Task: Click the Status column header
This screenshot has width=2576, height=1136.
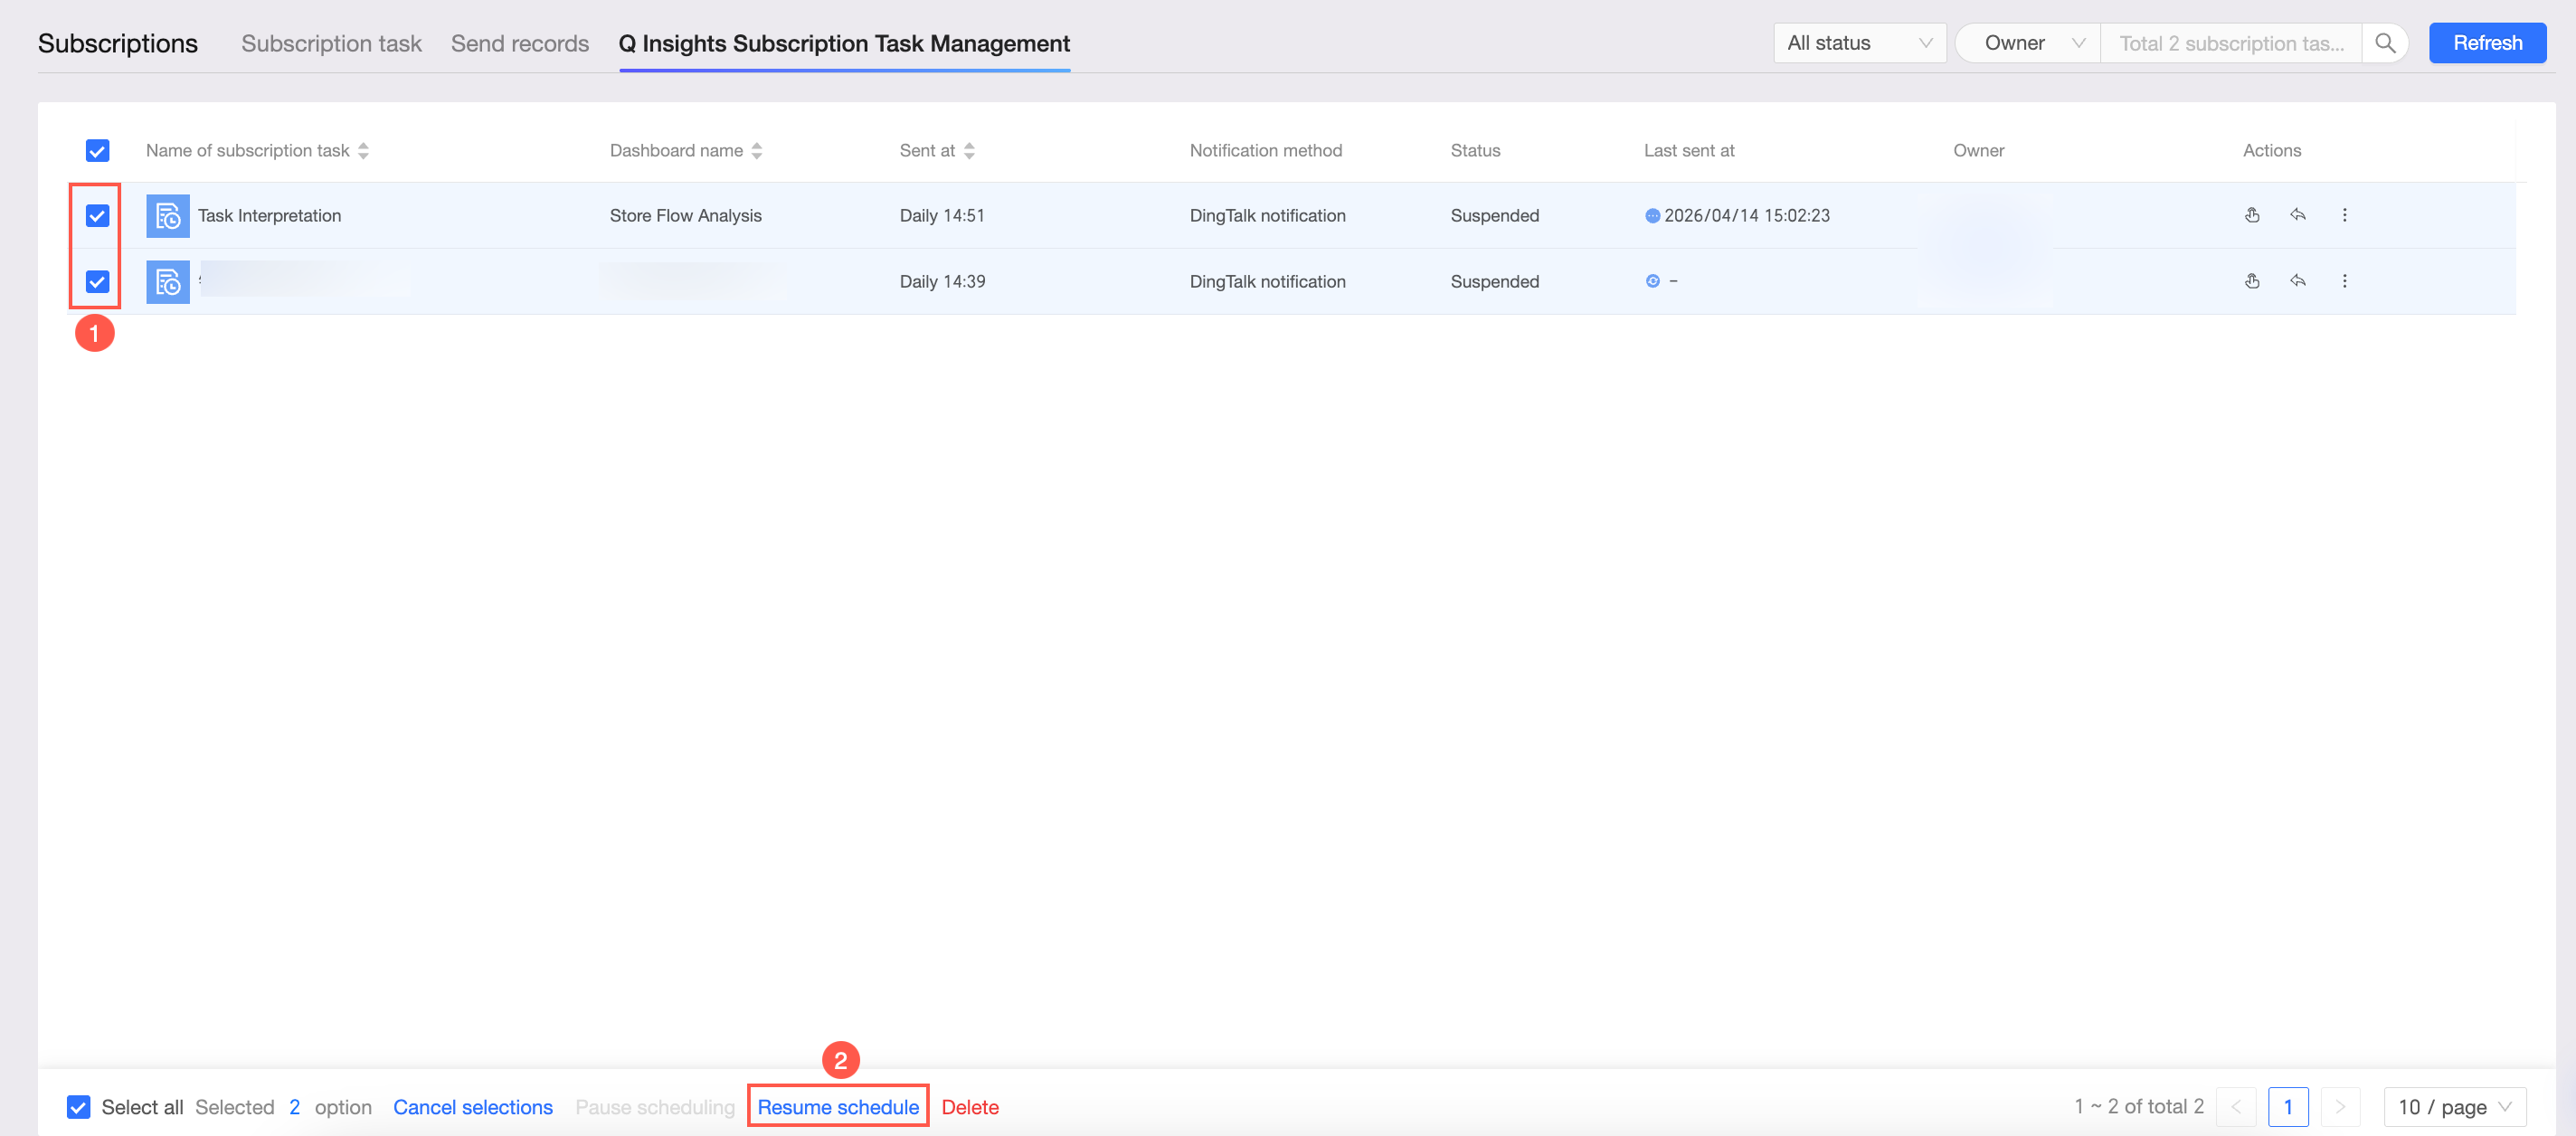Action: [1476, 151]
